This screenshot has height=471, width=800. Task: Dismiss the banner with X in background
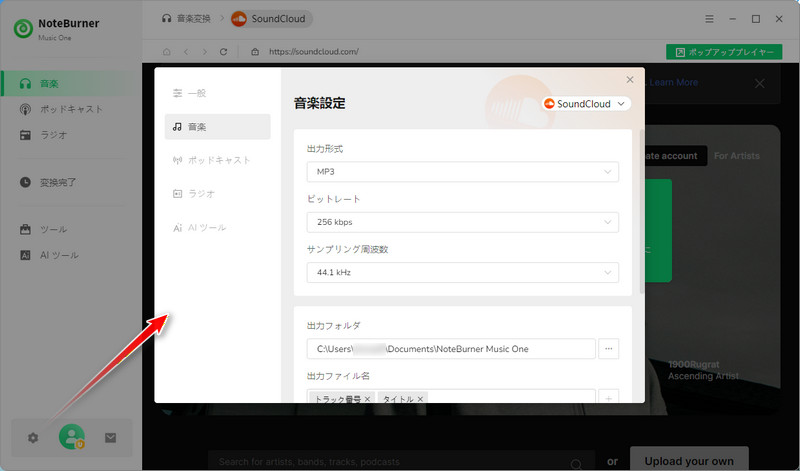coord(760,83)
